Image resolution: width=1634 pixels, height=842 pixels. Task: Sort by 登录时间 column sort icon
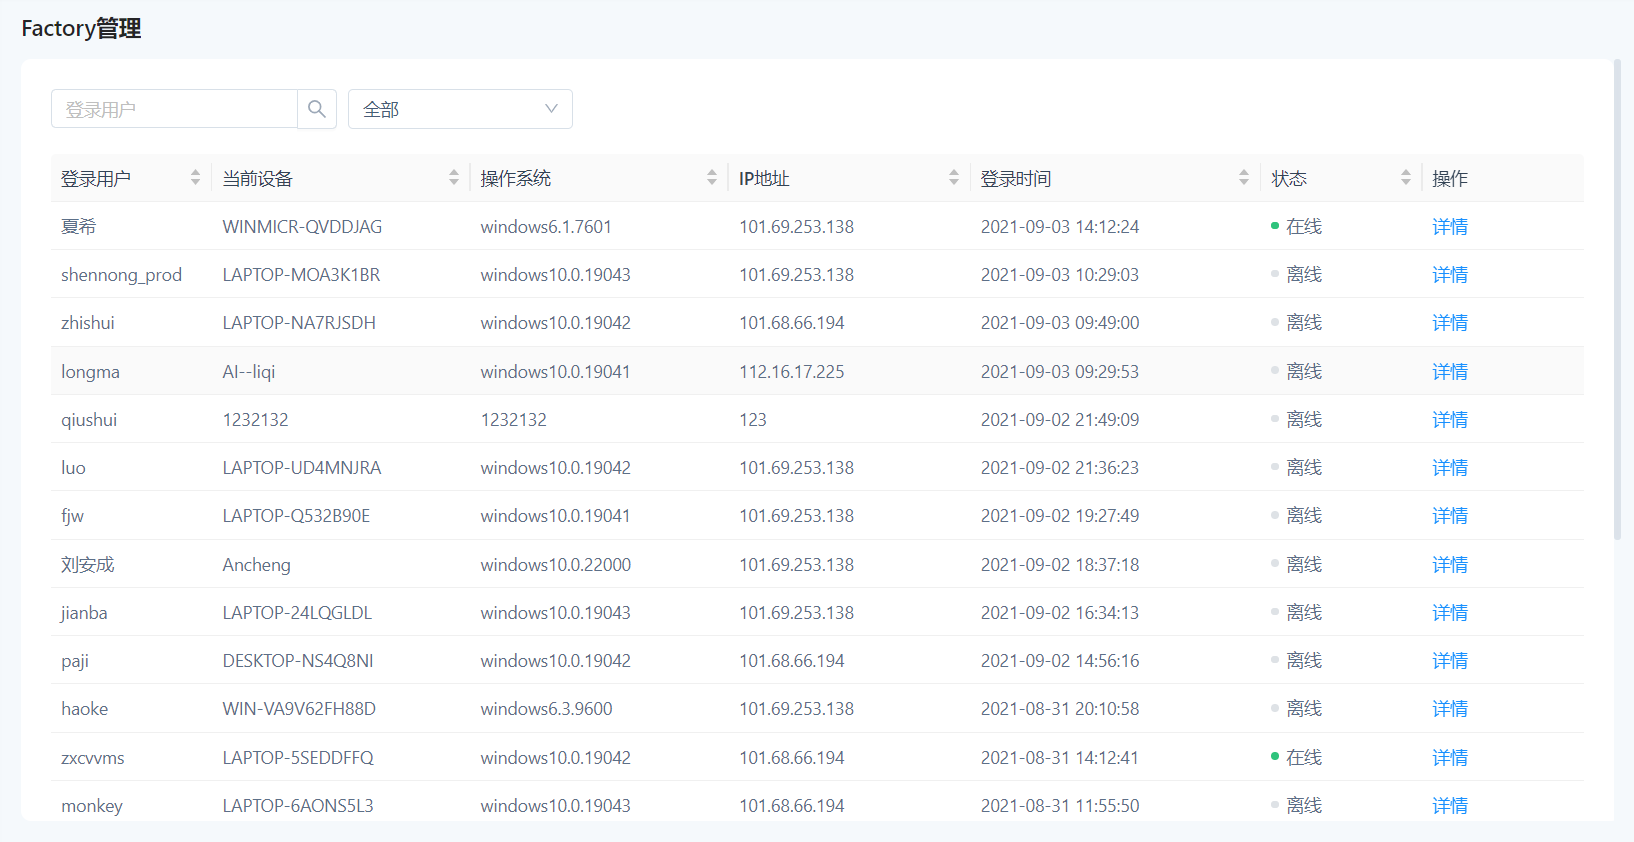point(1244,178)
